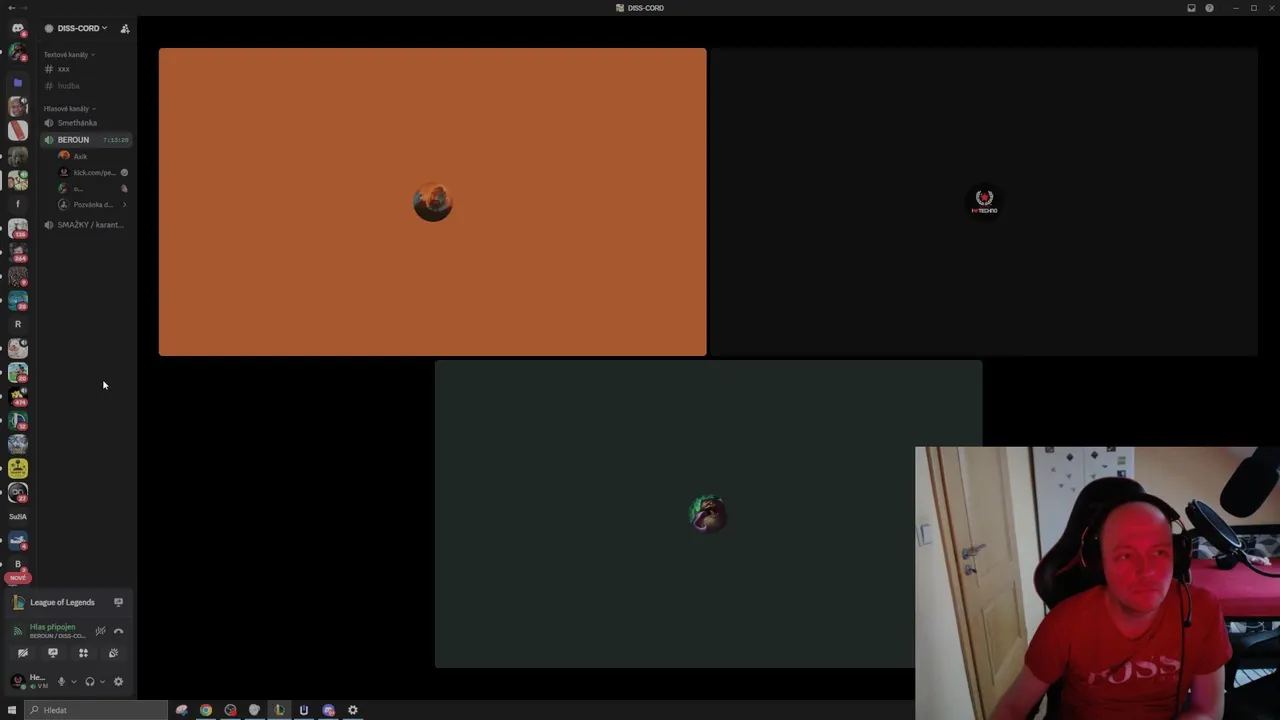Collapse the Hlasové kanály category
The width and height of the screenshot is (1280, 720).
[69, 108]
